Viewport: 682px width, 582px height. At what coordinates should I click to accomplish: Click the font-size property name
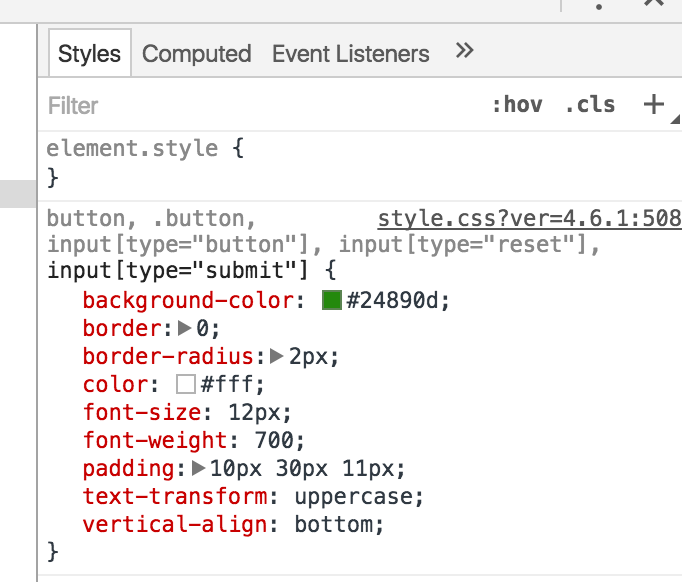(142, 412)
